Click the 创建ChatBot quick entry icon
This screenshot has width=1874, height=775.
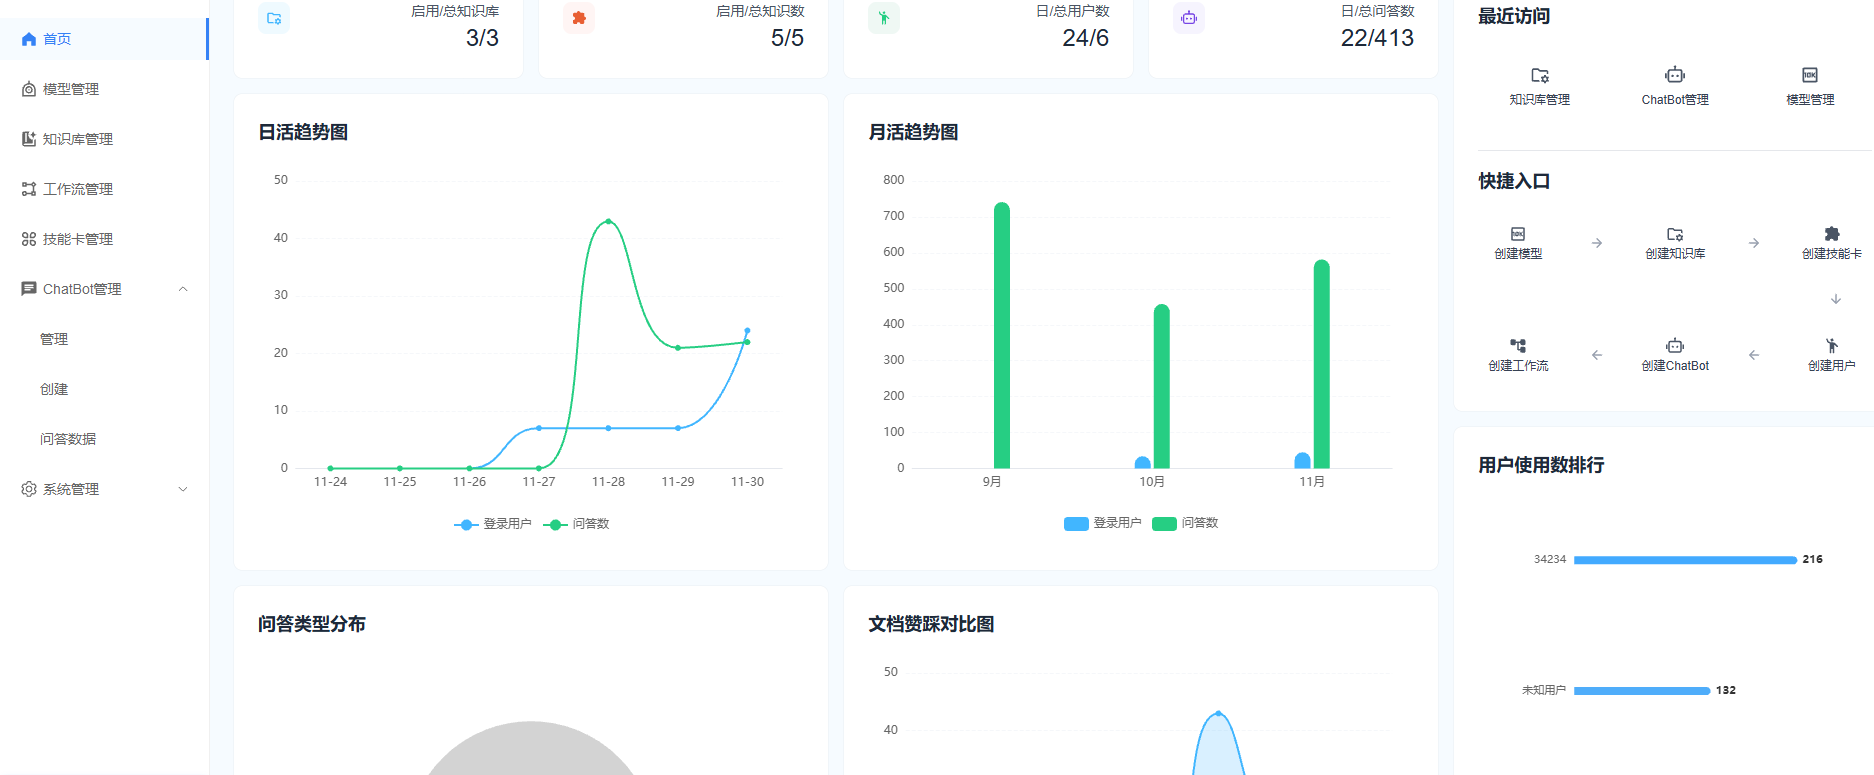pyautogui.click(x=1674, y=346)
